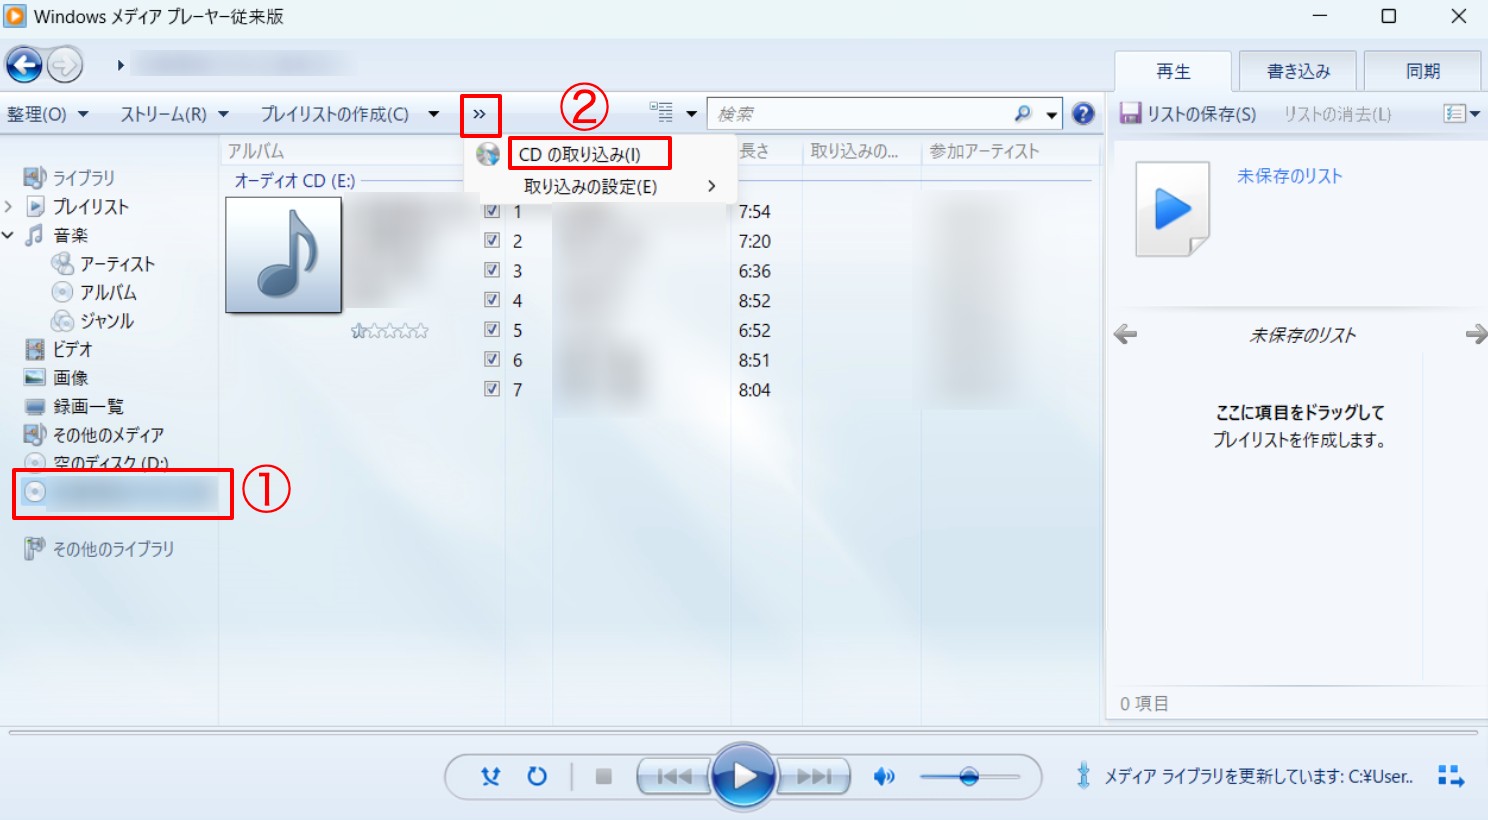The image size is (1488, 820).
Task: Switch to the 書き込み tab
Action: point(1298,71)
